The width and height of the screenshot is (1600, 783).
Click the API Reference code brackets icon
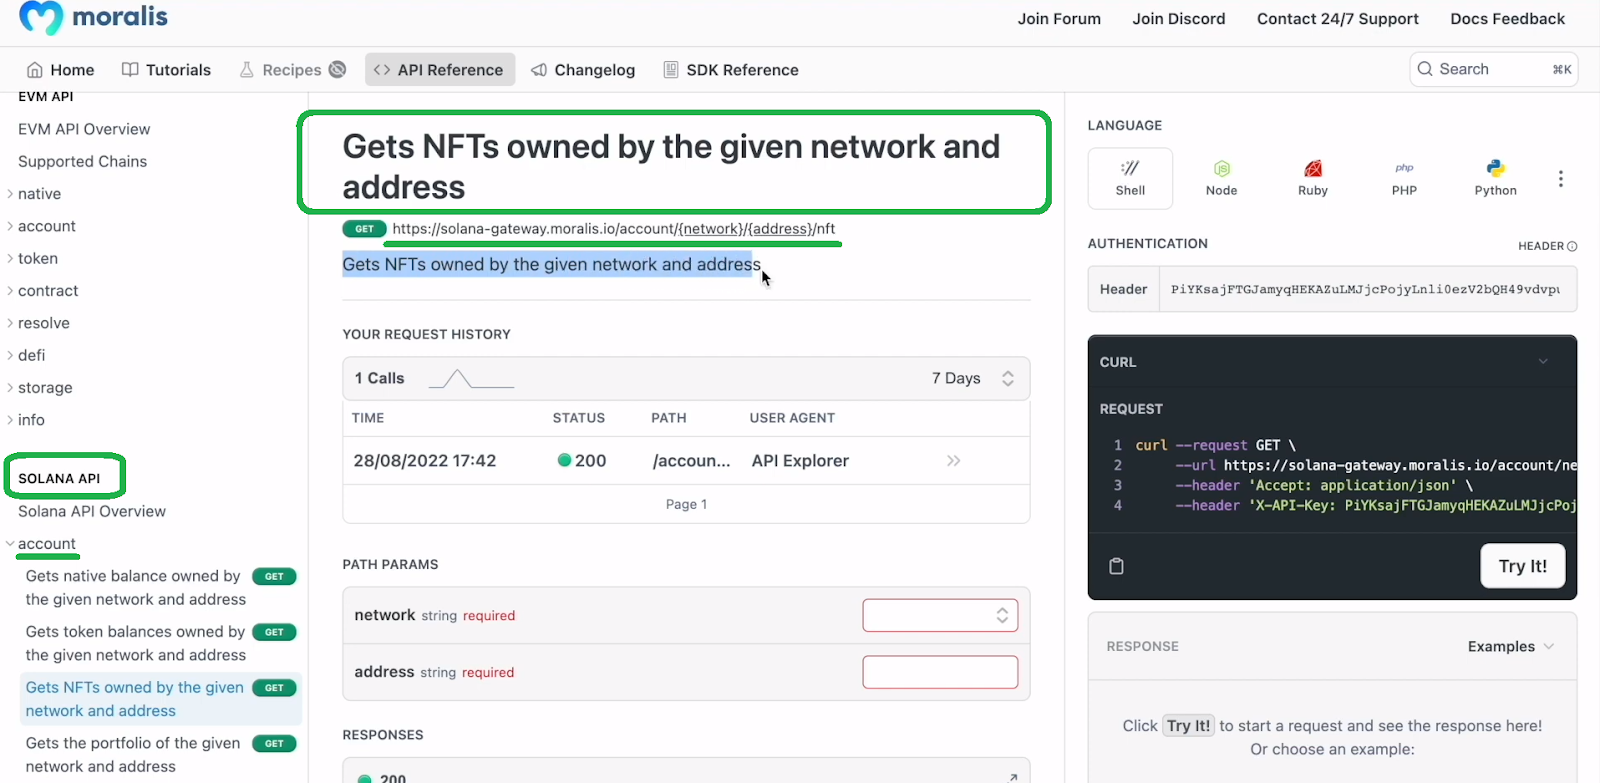coord(382,70)
